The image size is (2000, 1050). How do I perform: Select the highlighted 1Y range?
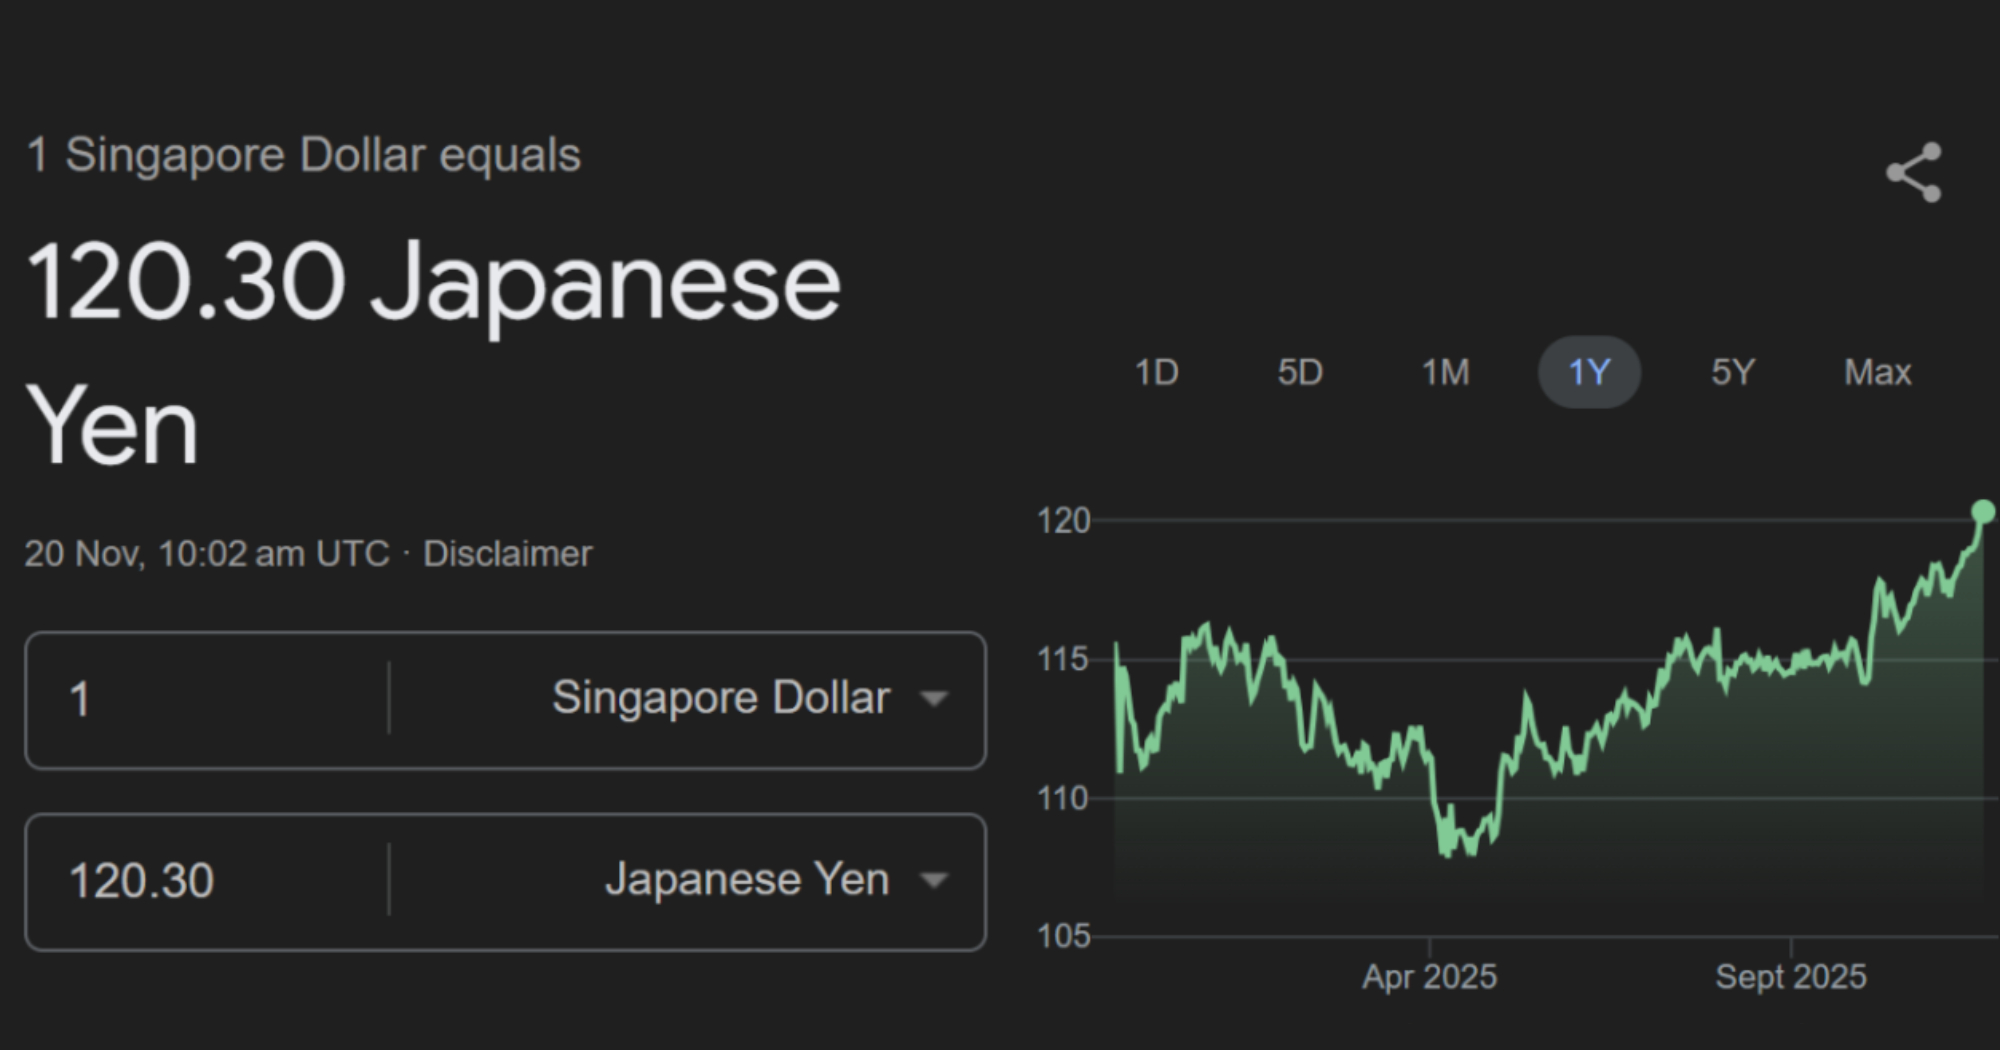1588,372
